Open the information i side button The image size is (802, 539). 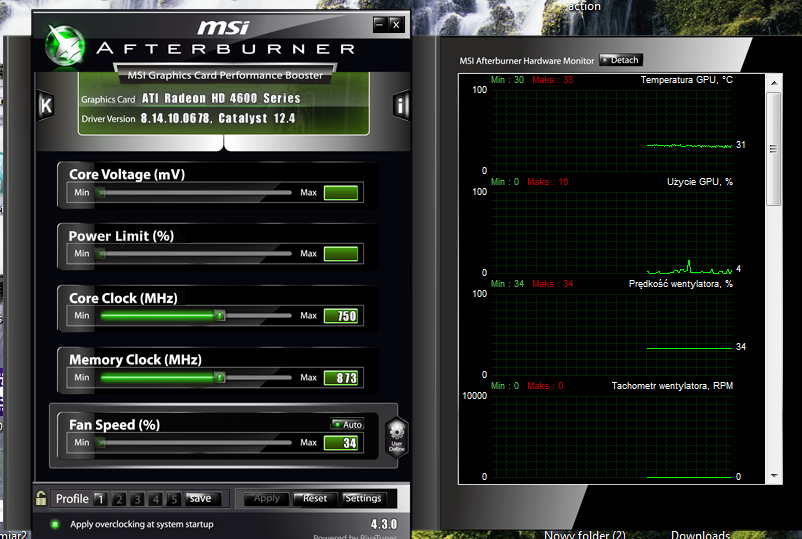pos(401,106)
